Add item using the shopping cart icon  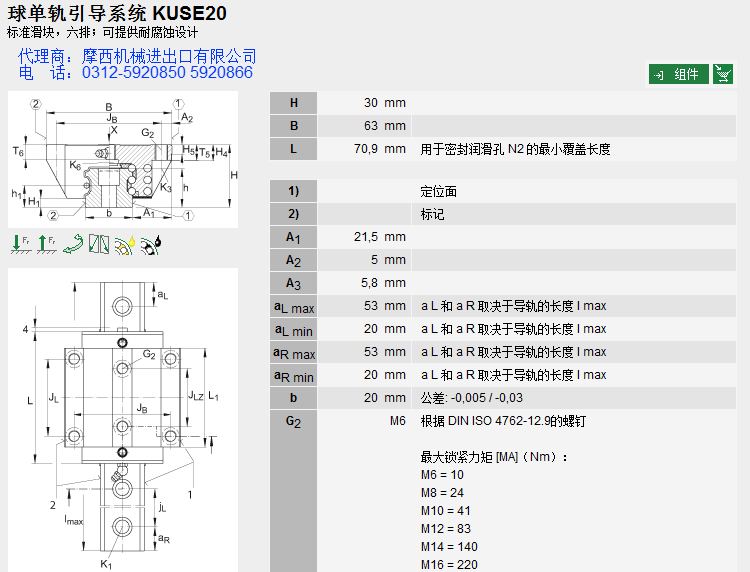[x=723, y=74]
